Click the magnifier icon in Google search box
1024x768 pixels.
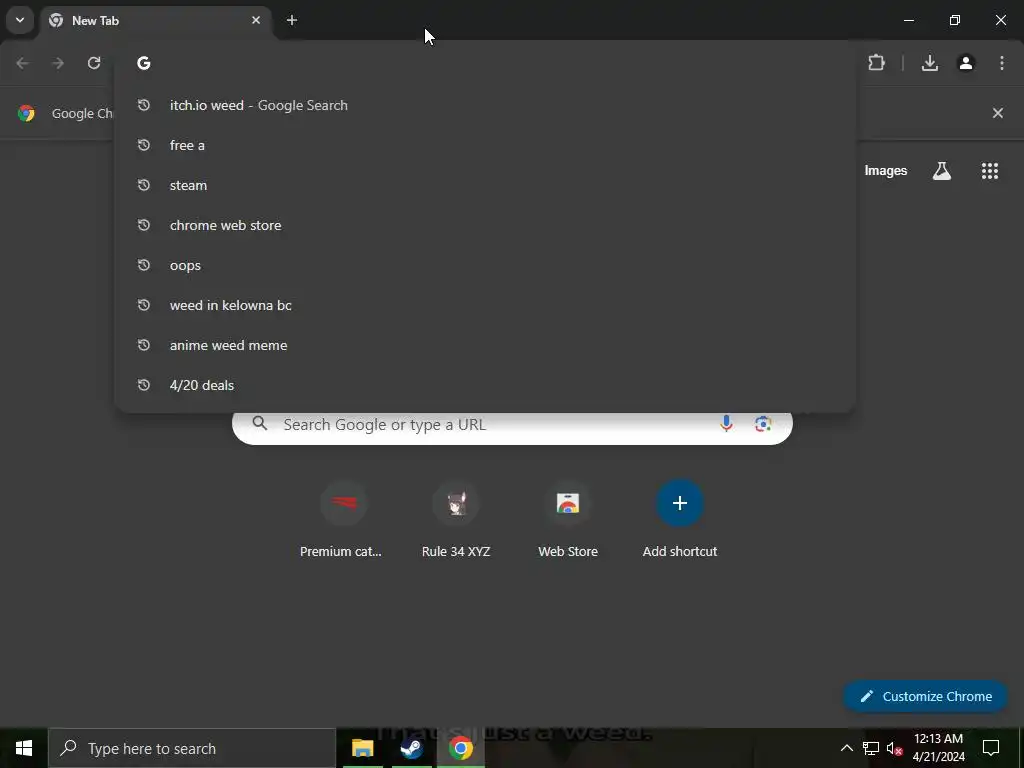(x=260, y=424)
